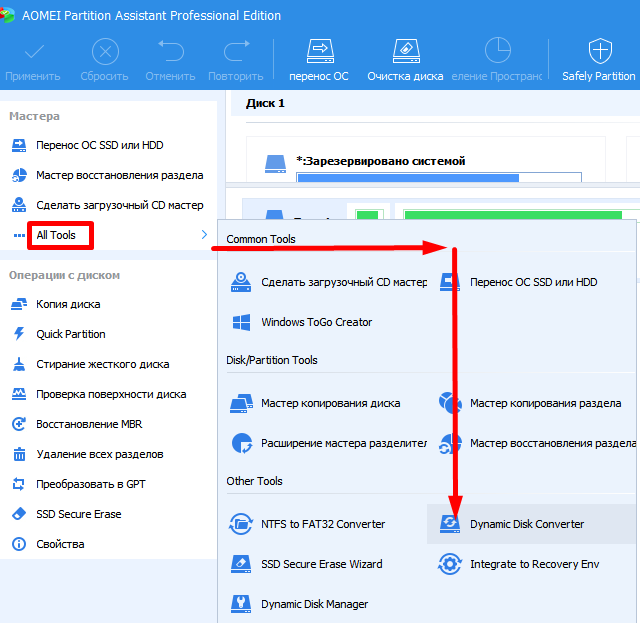Select Dynamic Disk Converter menu entry
The image size is (640, 623).
pyautogui.click(x=531, y=524)
